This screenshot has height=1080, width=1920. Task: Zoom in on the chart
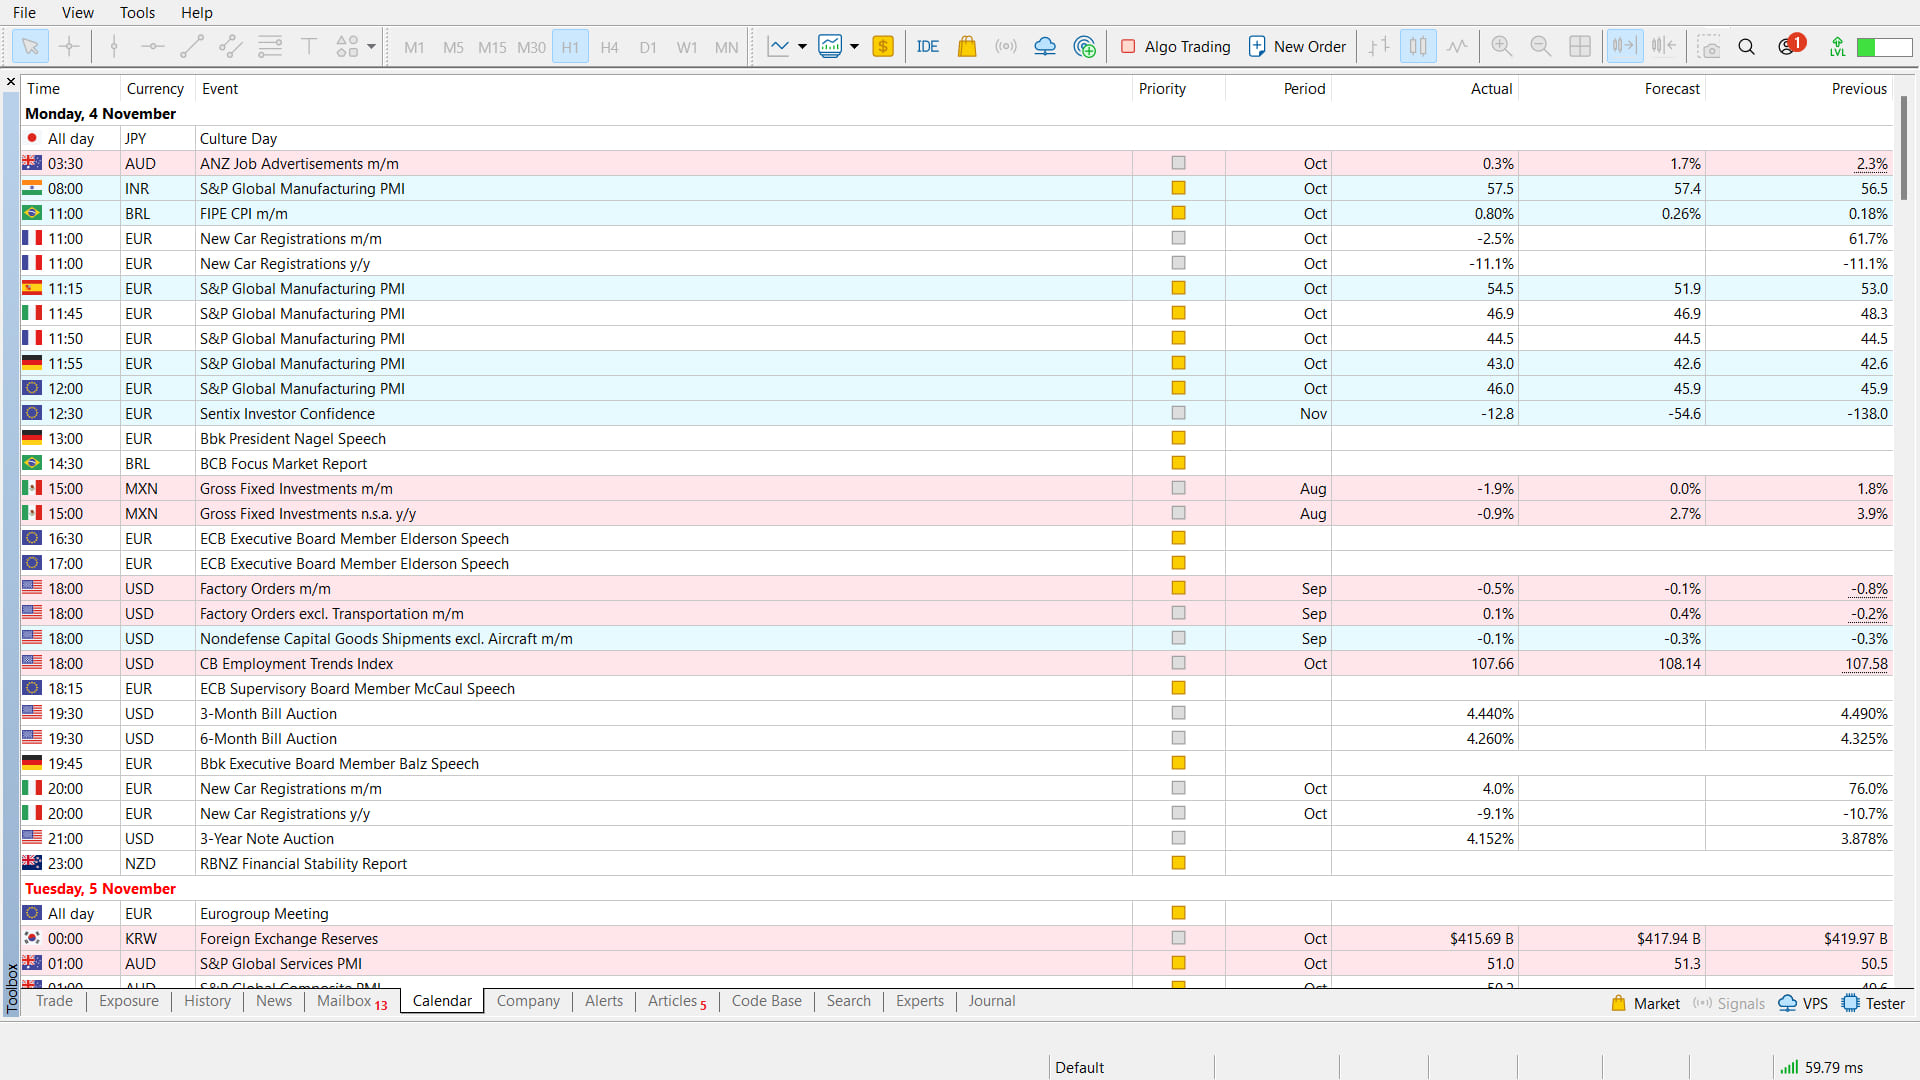click(x=1501, y=46)
